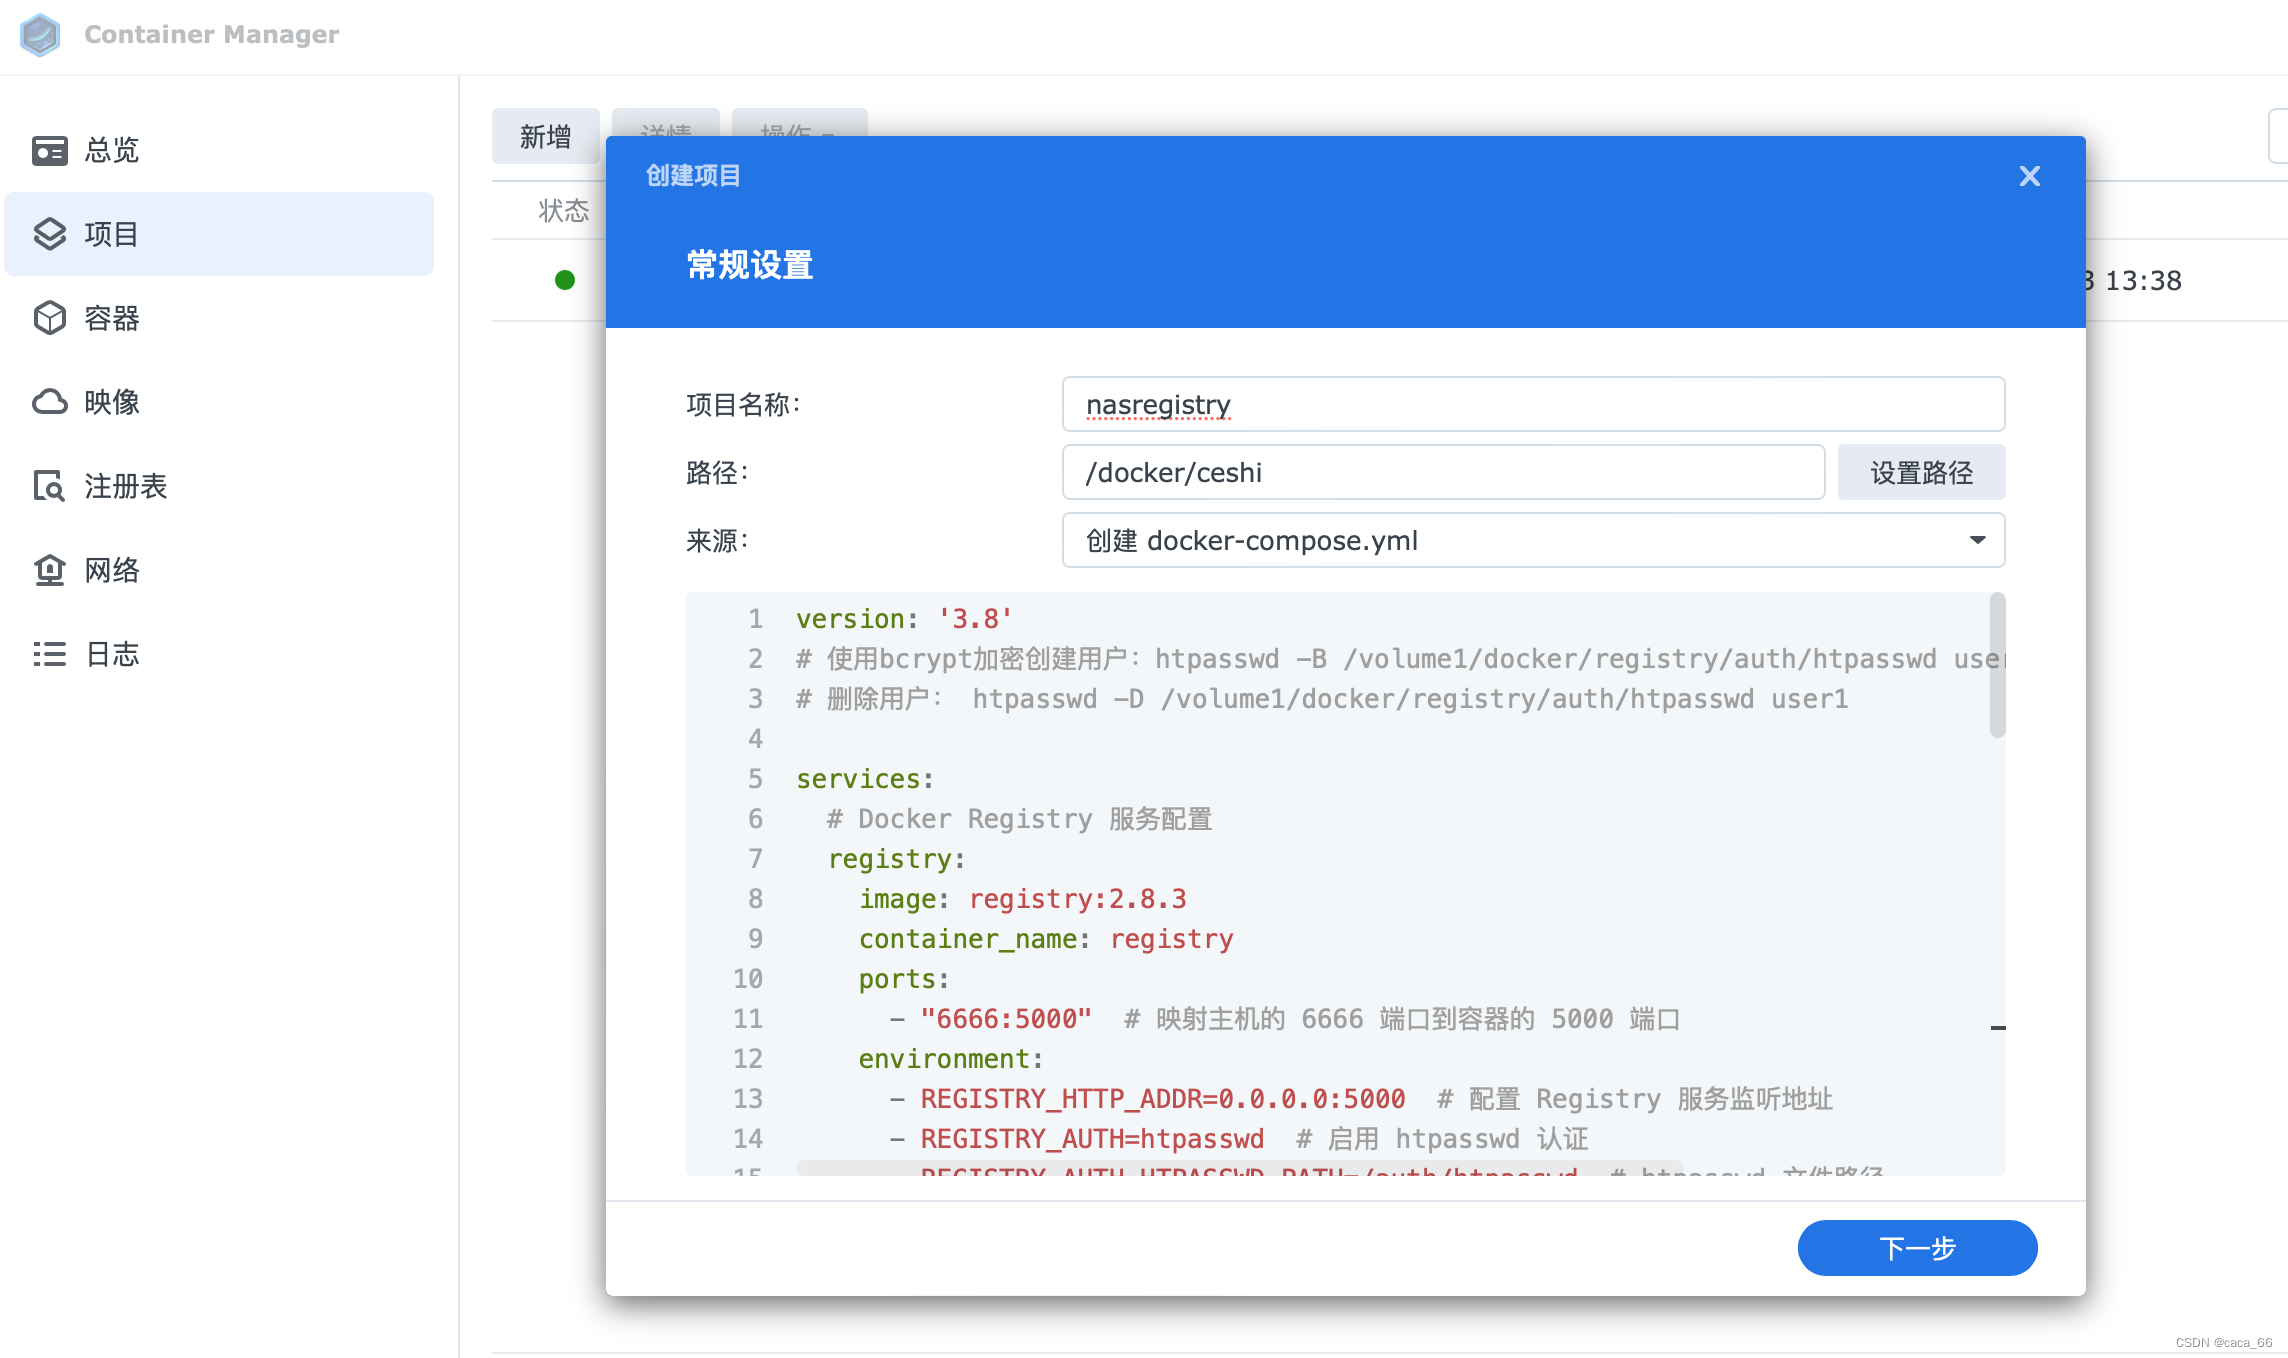Click the 新增 button in toolbar
Viewport: 2288px width, 1358px height.
click(545, 136)
